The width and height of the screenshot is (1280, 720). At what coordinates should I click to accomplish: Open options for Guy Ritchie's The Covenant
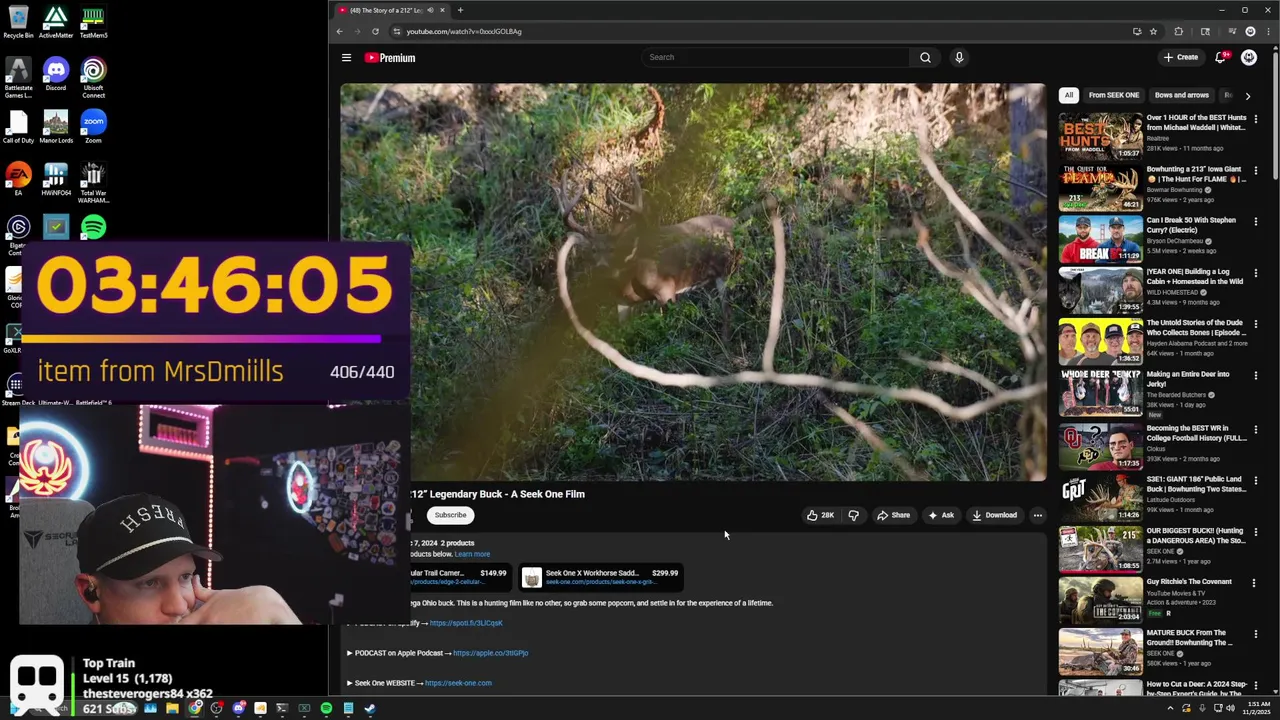pyautogui.click(x=1255, y=583)
